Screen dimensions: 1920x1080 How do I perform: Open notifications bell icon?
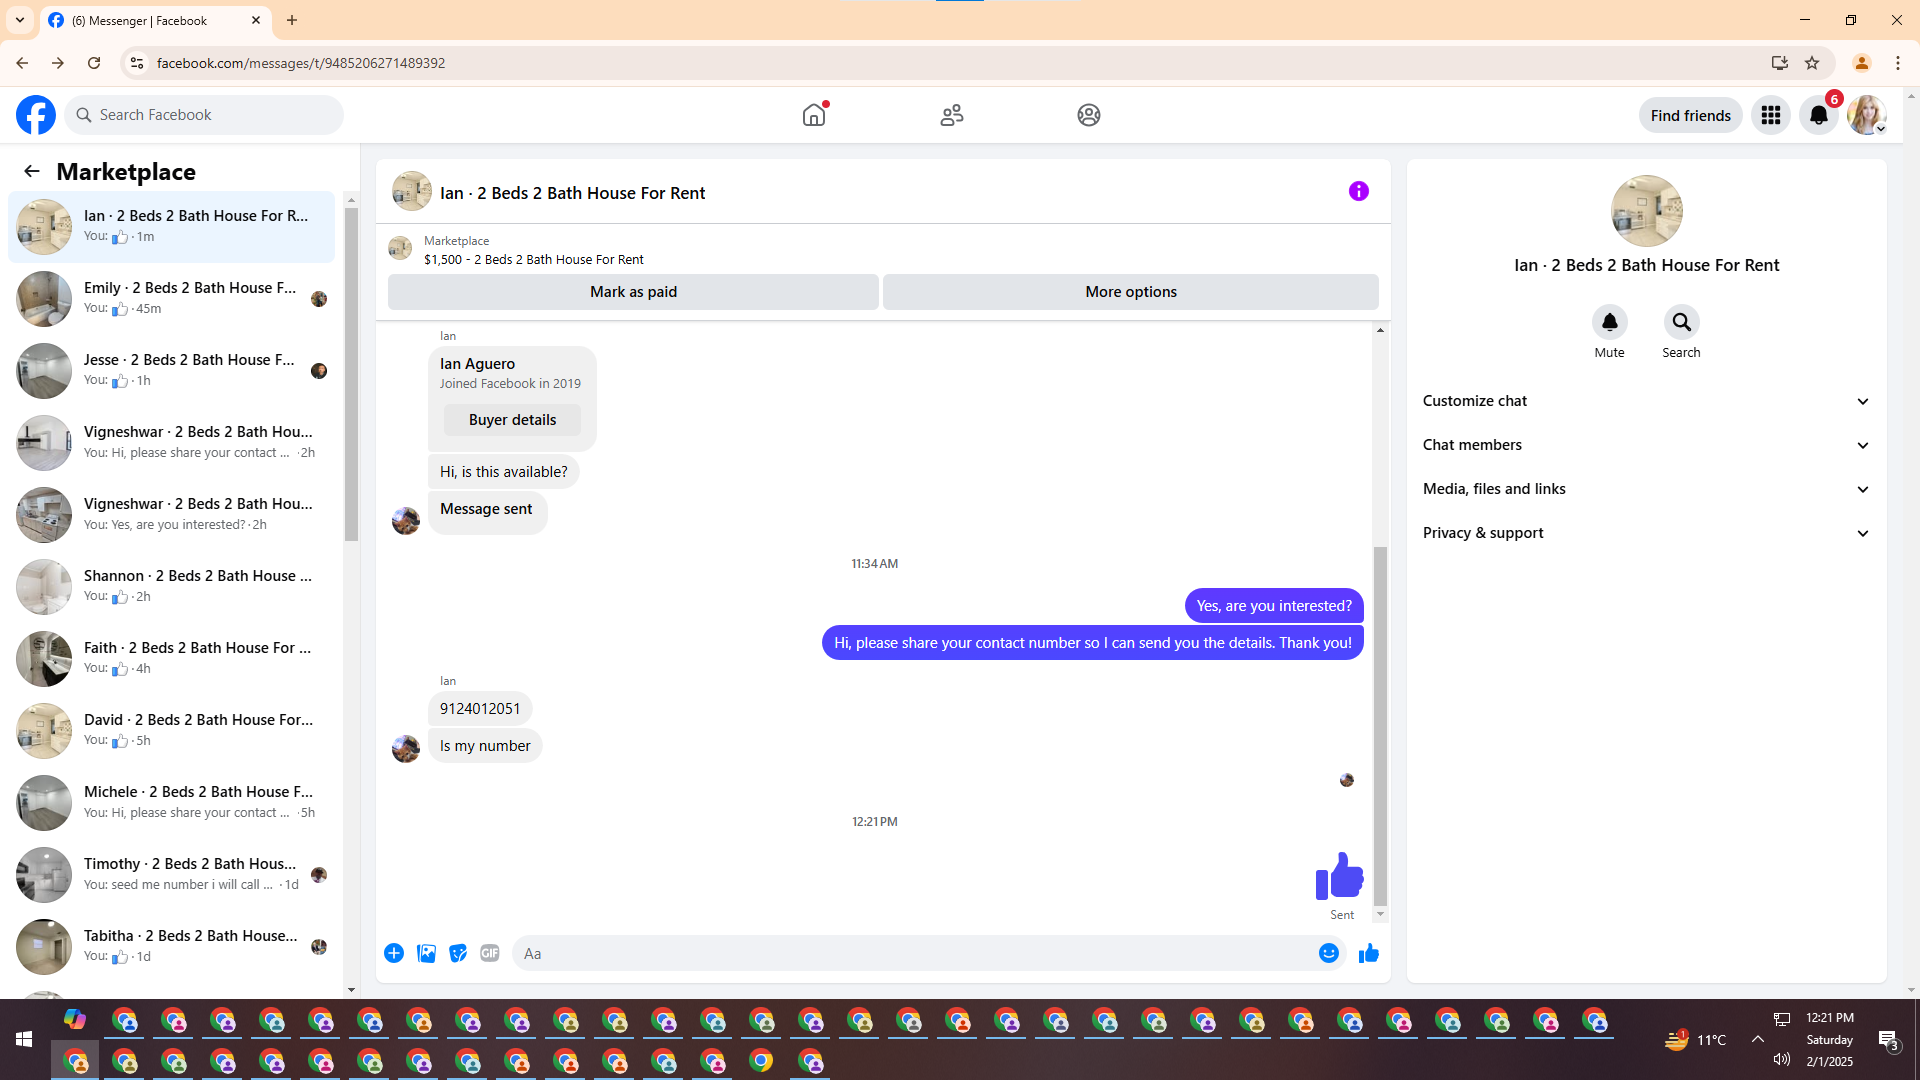tap(1818, 115)
